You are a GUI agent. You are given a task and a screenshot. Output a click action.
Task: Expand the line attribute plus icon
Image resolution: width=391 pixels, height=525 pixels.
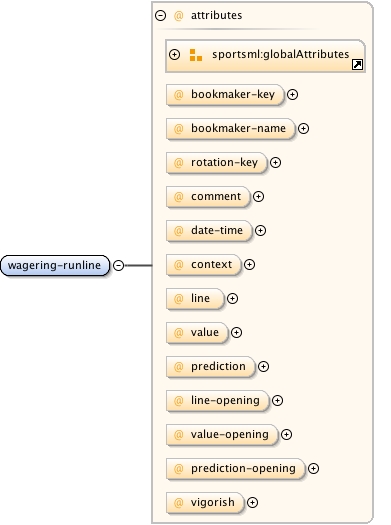tap(232, 299)
